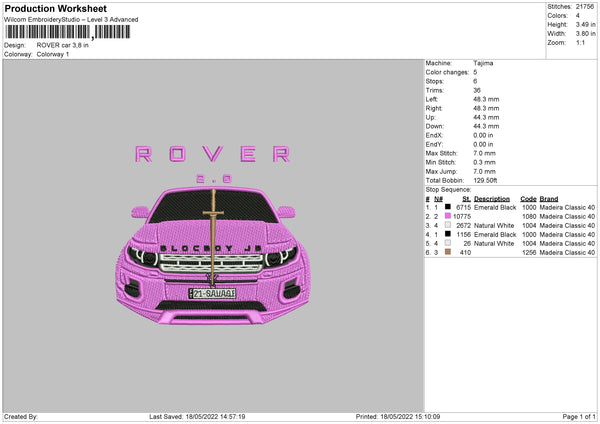Click the 'Printed' timestamp in footer
The height and width of the screenshot is (424, 600).
coord(398,417)
